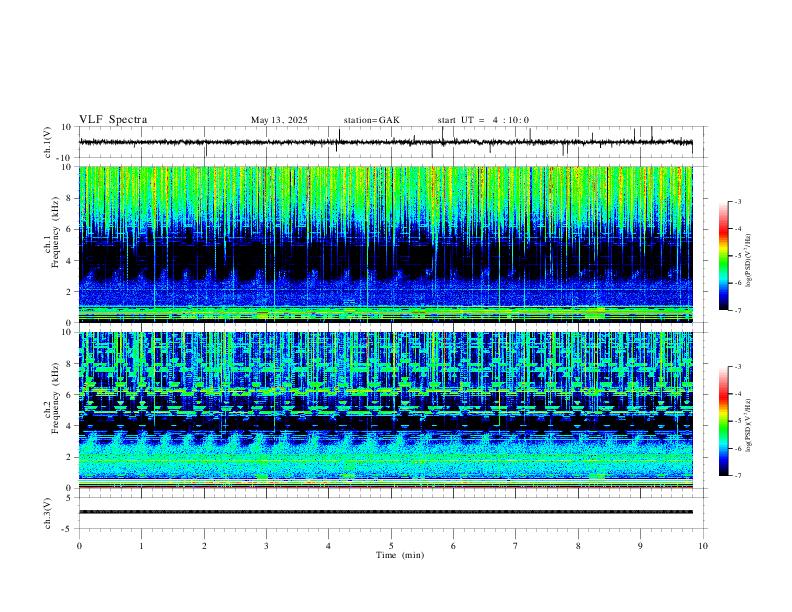Click the ch.2 spectrogram panel
The image size is (792, 612).
(x=386, y=410)
